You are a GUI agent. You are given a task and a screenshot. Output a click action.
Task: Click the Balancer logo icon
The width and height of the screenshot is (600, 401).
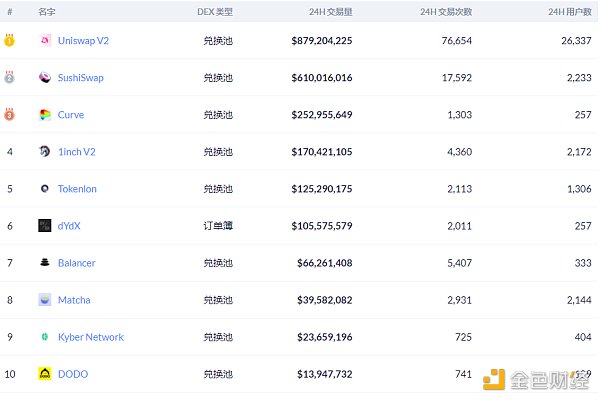click(45, 263)
